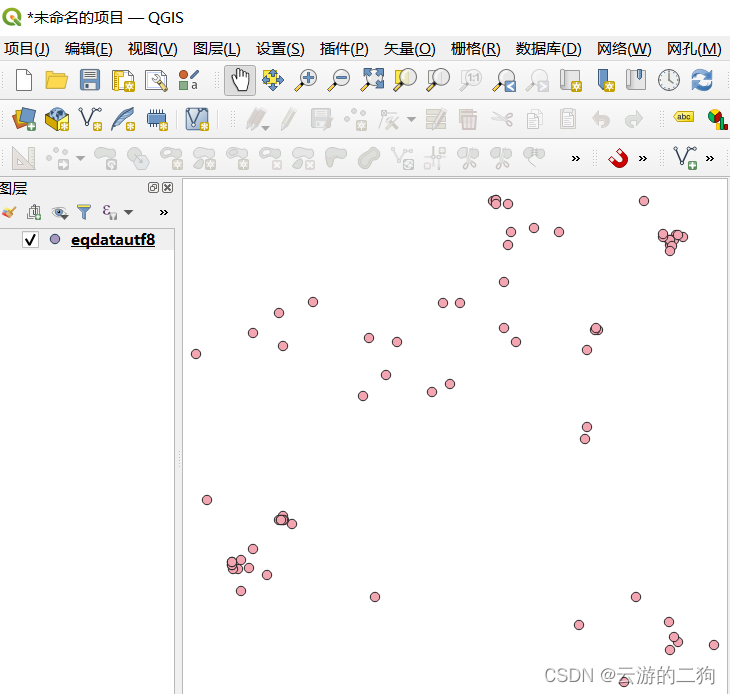
Task: Select the Pan Map hand tool
Action: (240, 80)
